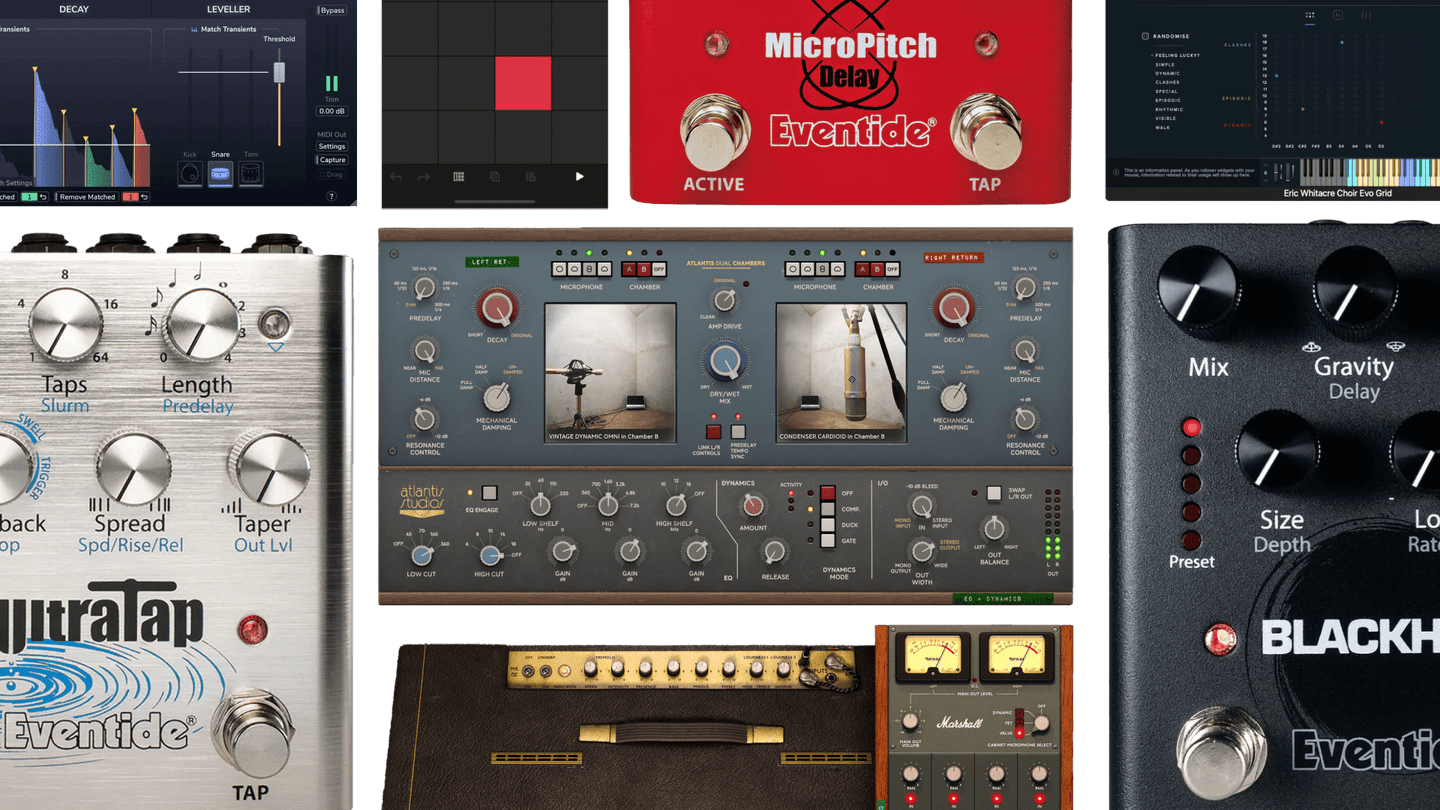
Task: Toggle the Swap L/R Out switch
Action: click(x=994, y=493)
